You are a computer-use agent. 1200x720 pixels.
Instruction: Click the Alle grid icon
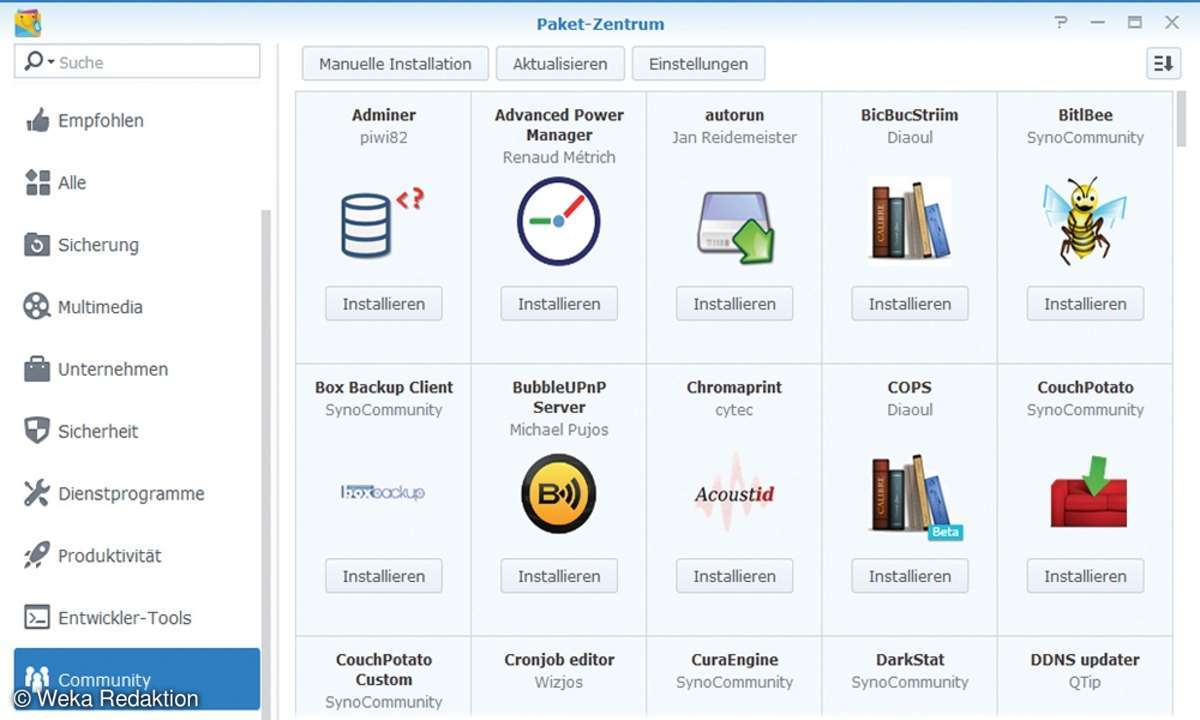pos(37,183)
